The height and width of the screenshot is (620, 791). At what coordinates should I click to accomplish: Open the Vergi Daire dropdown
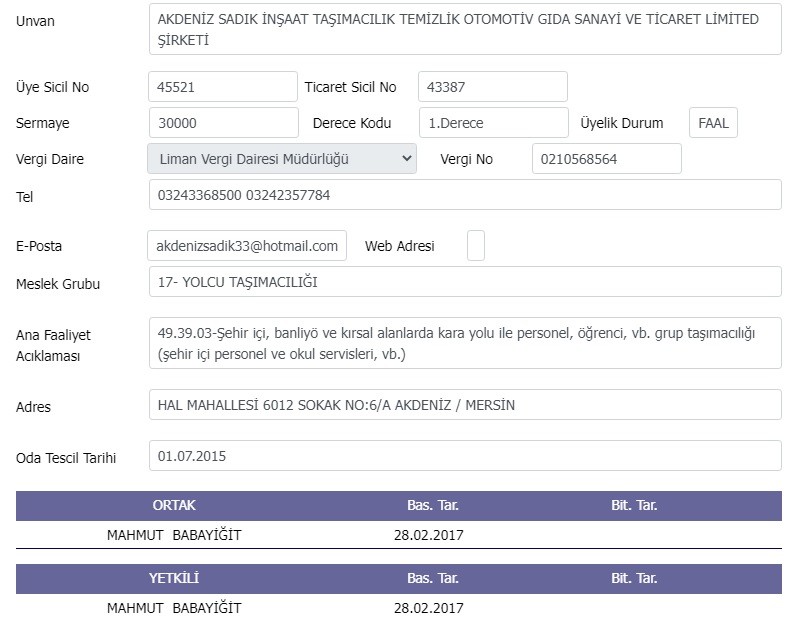click(x=281, y=159)
